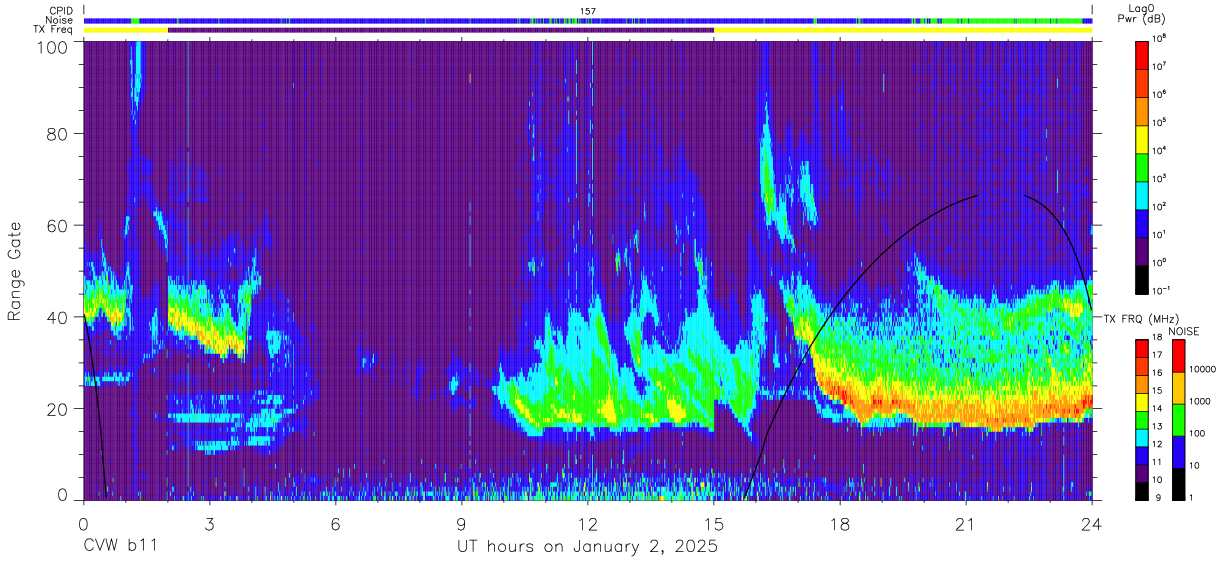Image resolution: width=1228 pixels, height=567 pixels.
Task: Pick the cyan segment of Lag0 Pwr colorbar
Action: 1143,194
